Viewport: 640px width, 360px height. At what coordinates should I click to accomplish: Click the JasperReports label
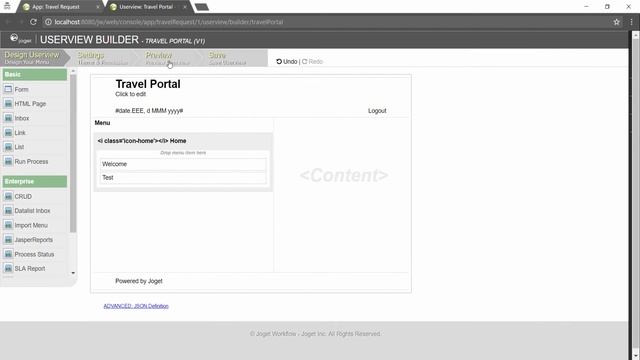click(33, 240)
